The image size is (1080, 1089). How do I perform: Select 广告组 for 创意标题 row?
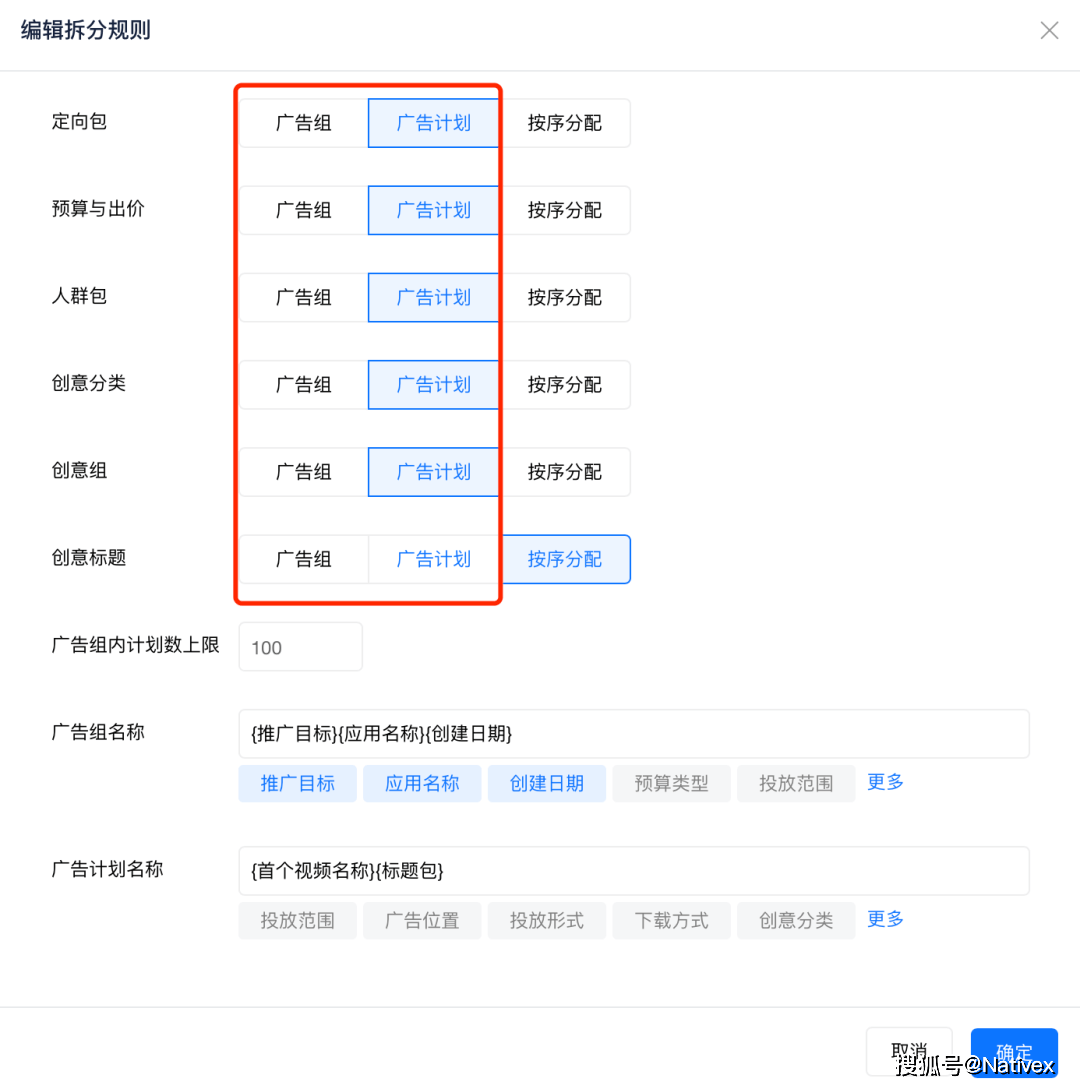(304, 559)
